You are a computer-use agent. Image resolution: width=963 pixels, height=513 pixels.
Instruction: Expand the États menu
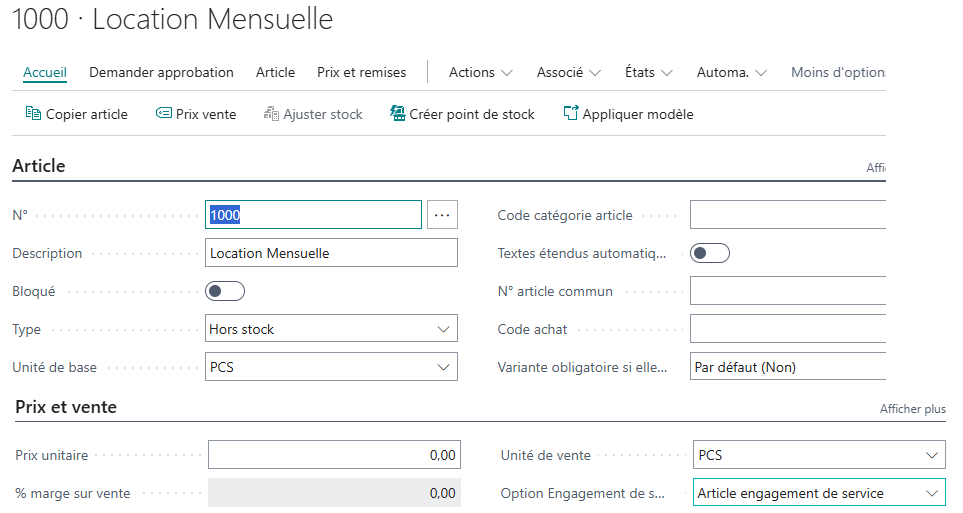tap(648, 72)
